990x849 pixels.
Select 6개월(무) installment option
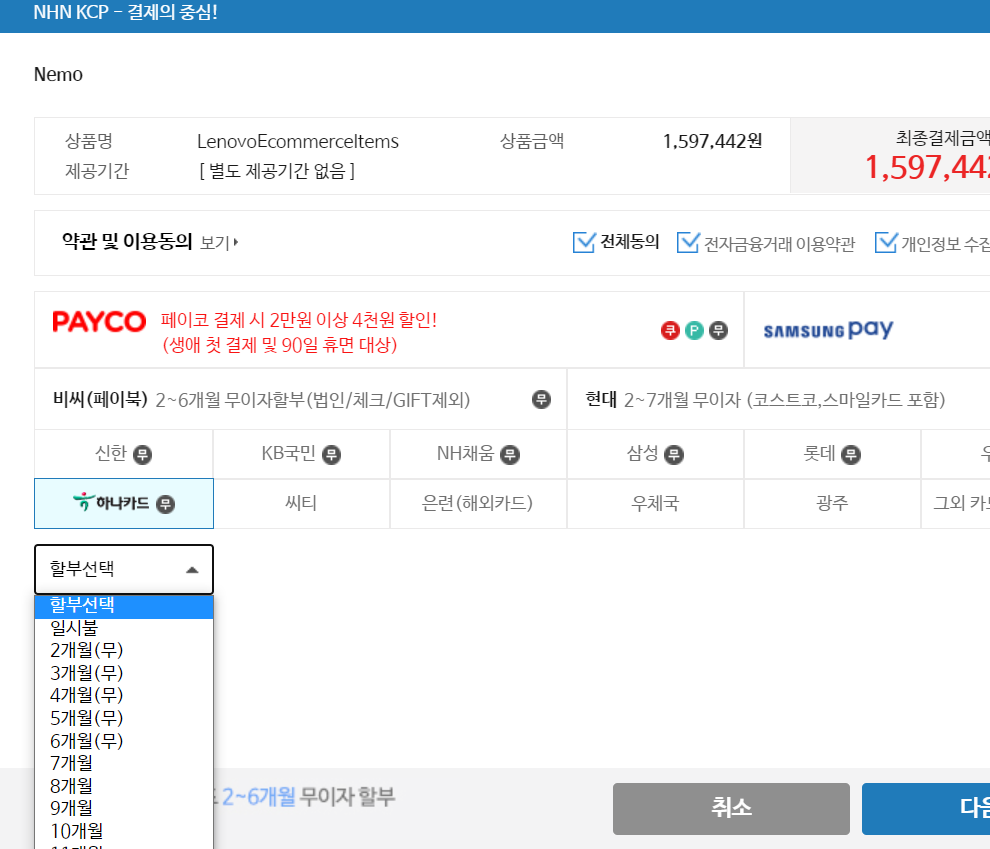click(x=124, y=741)
